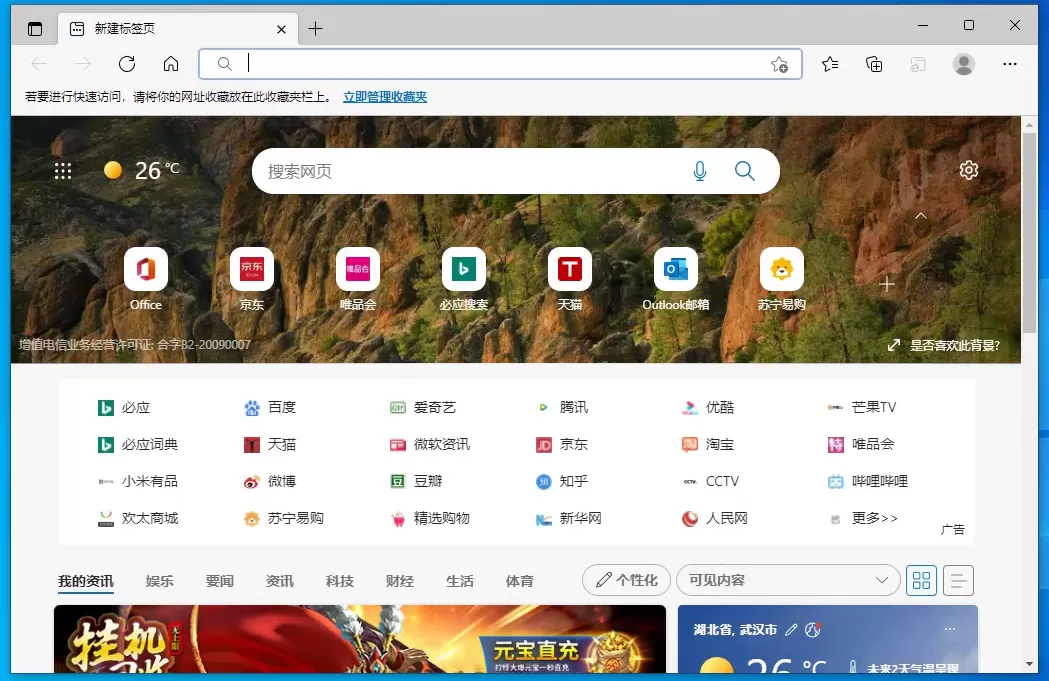The image size is (1049, 681).
Task: Open the 京东 quick link icon
Action: point(251,269)
